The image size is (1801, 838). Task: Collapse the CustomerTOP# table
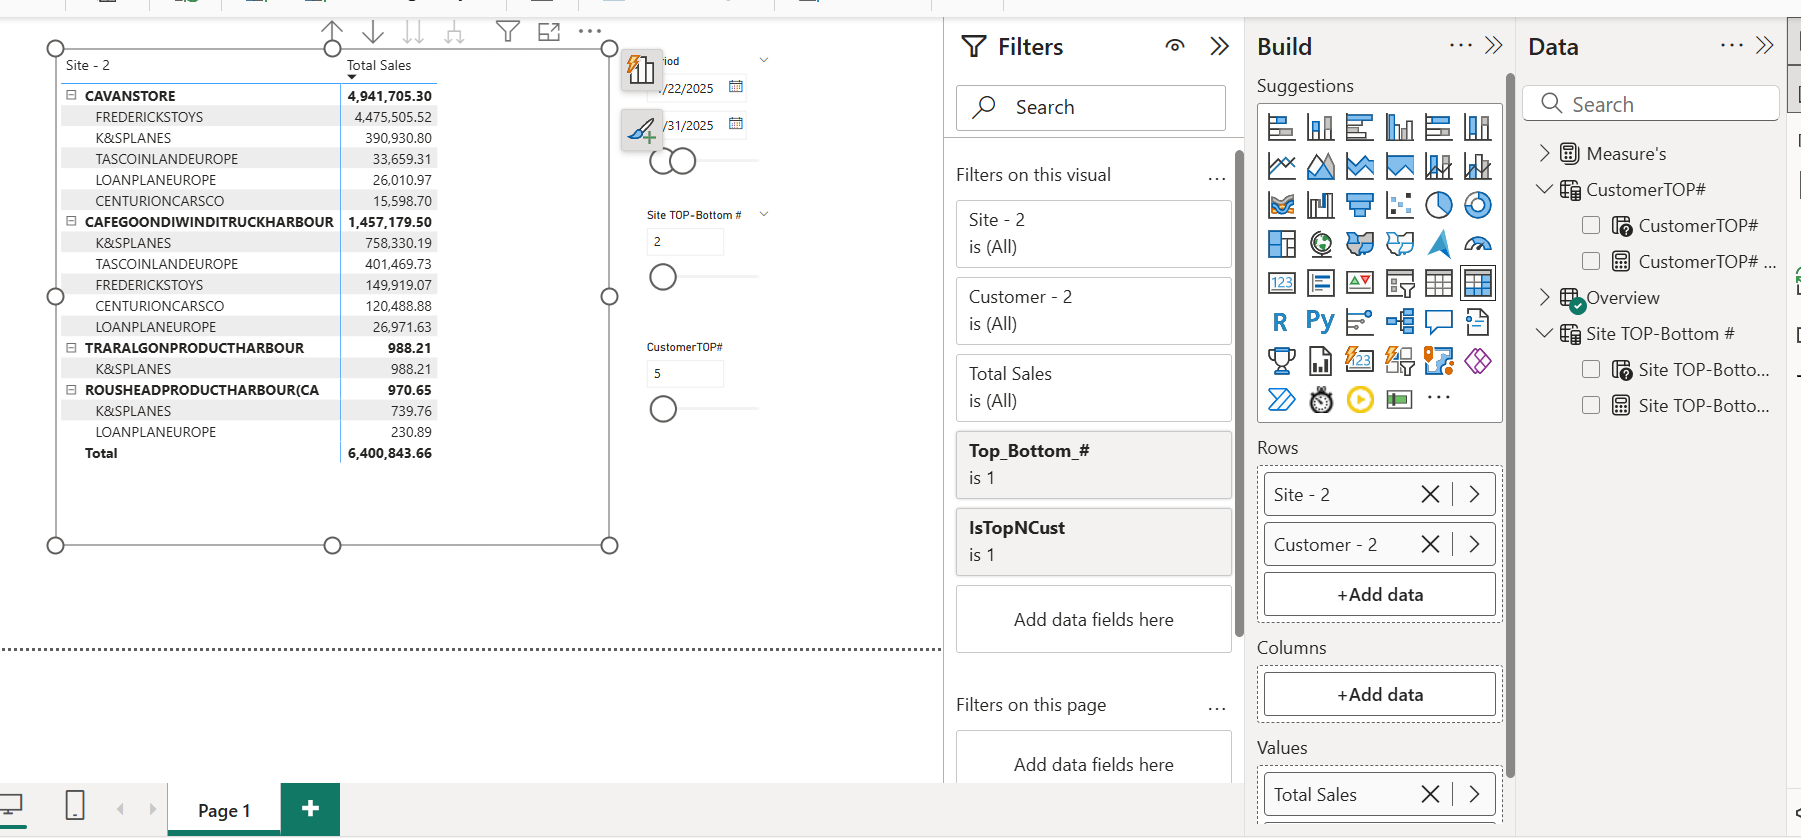tap(1545, 189)
